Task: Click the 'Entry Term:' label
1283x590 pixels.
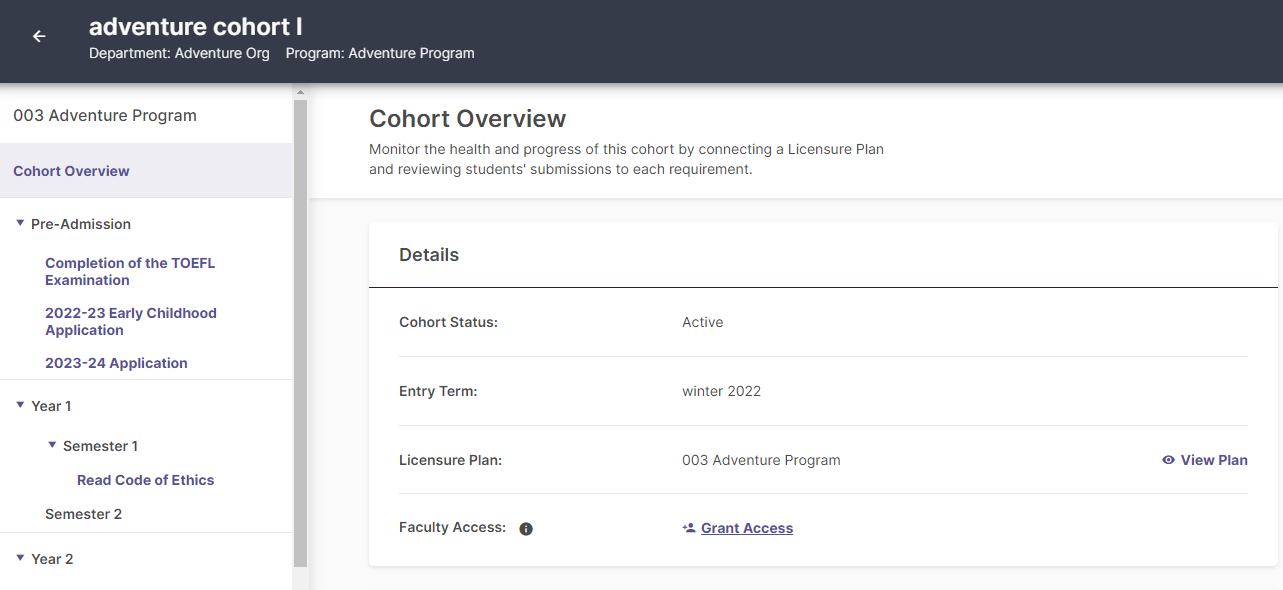Action: [438, 391]
